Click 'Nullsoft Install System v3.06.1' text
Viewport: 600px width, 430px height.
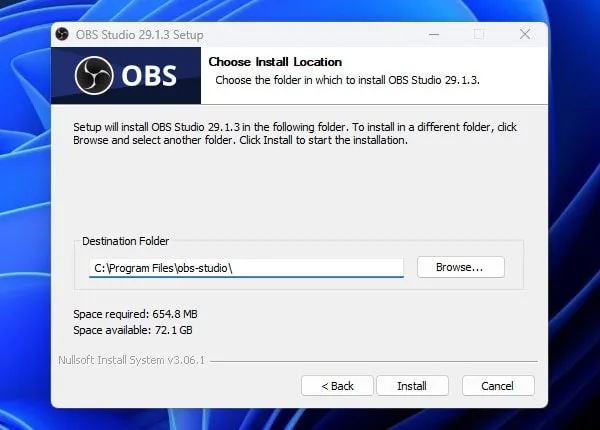coord(132,360)
